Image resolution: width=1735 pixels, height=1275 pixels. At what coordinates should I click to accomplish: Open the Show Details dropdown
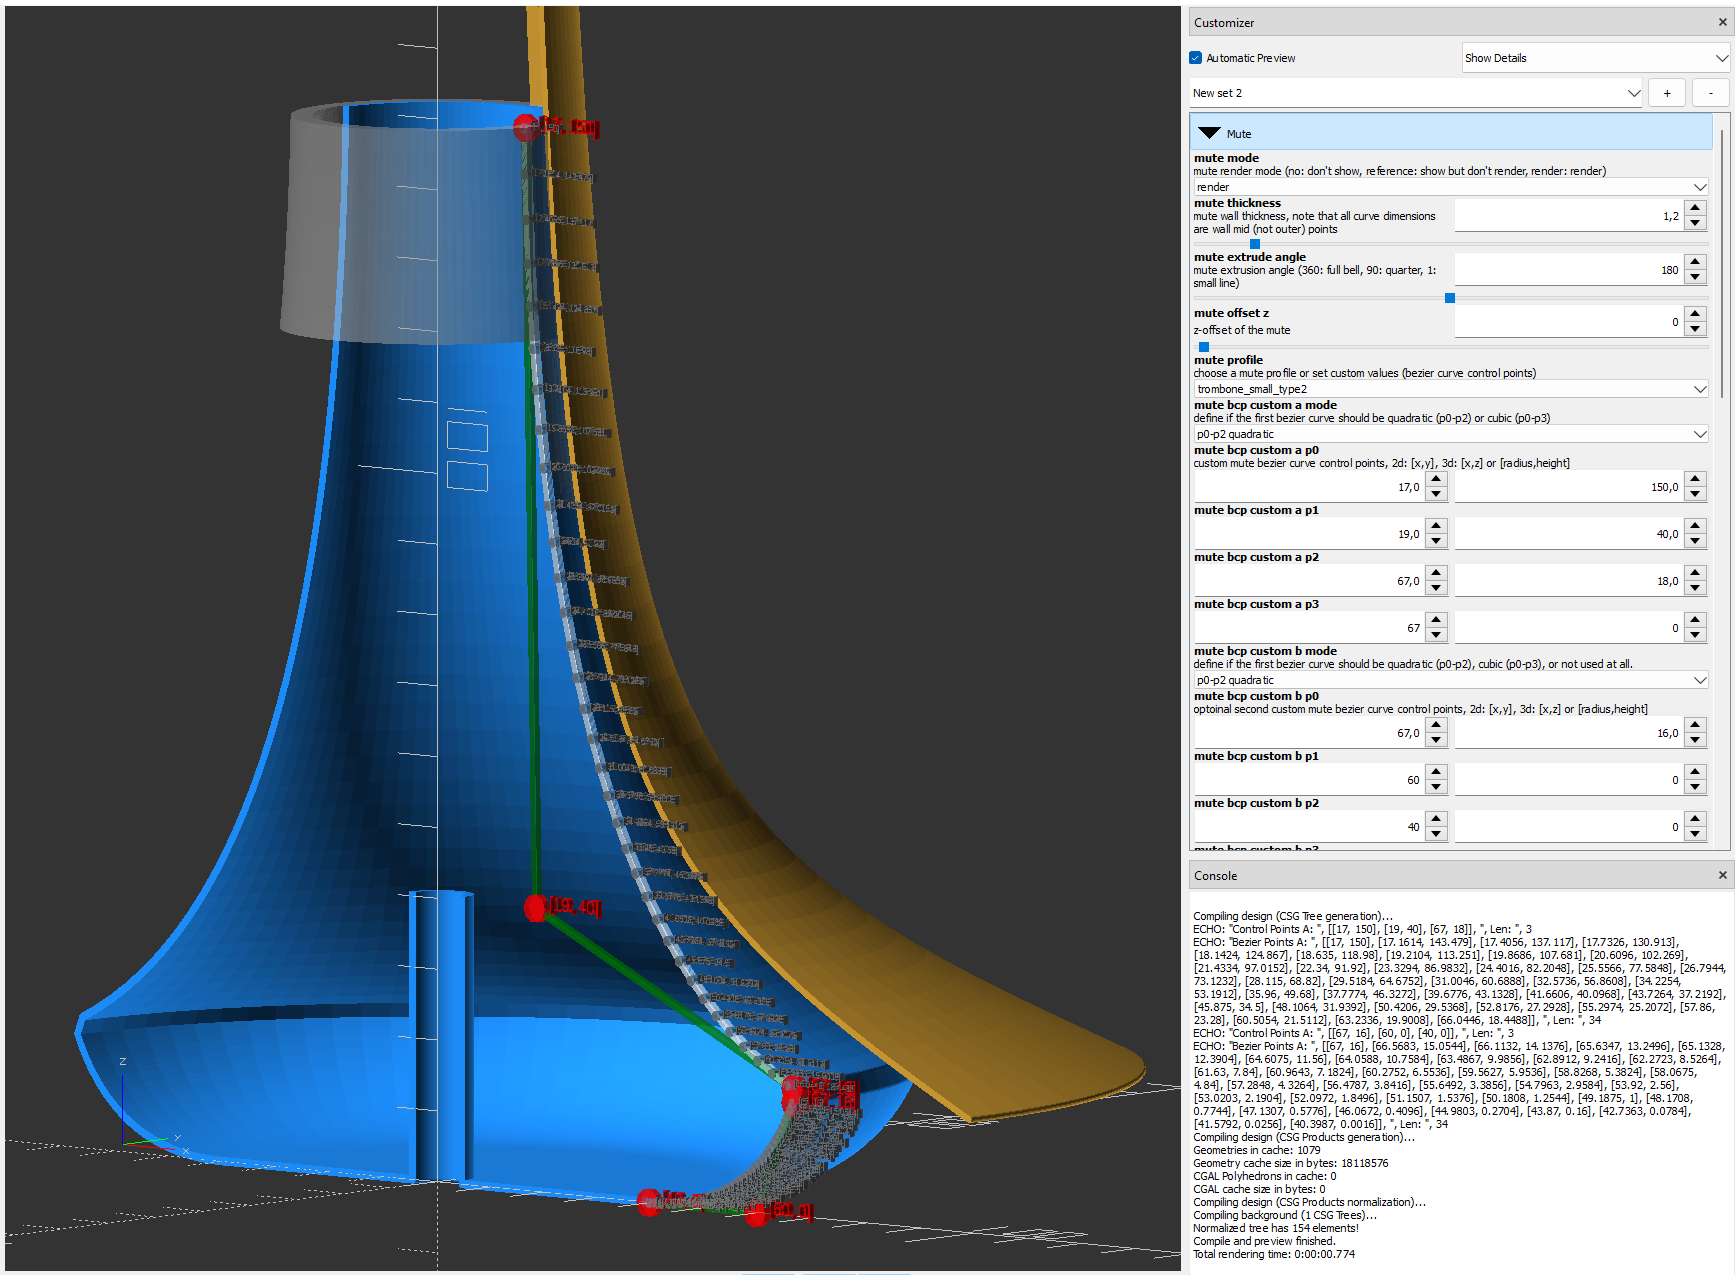tap(1595, 58)
